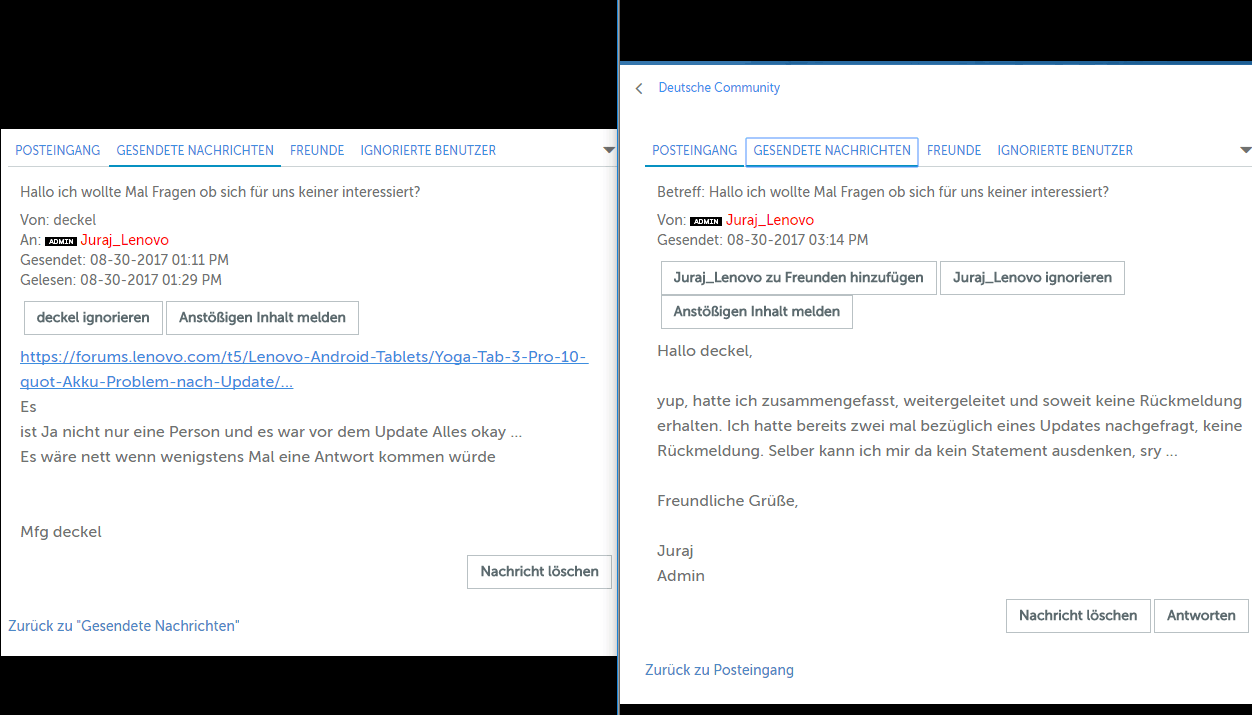Image resolution: width=1252 pixels, height=715 pixels.
Task: Select Gesendete Nachrichten tab in left window
Action: tap(195, 150)
